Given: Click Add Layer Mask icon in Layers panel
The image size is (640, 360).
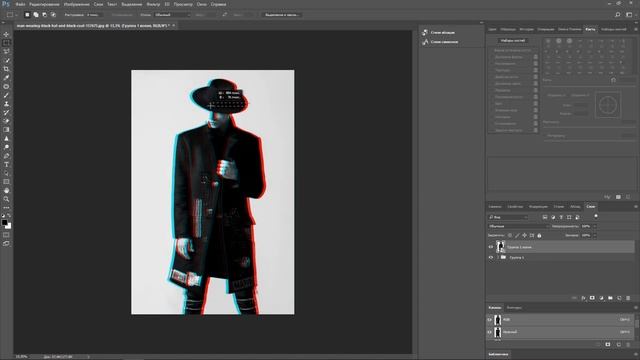Looking at the screenshot, I should [592, 298].
